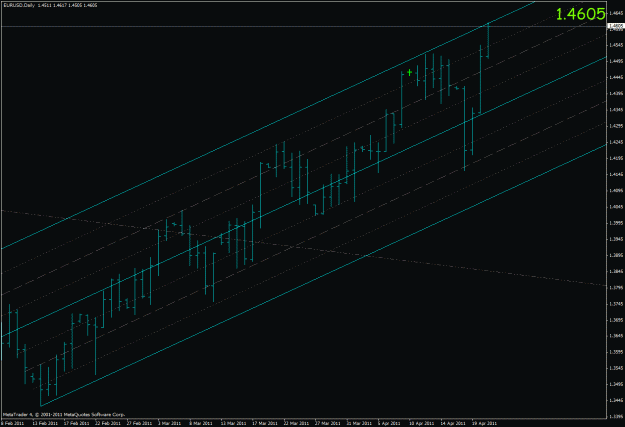Click the 1.3445 price scale label
The height and width of the screenshot is (427, 625).
click(x=616, y=401)
